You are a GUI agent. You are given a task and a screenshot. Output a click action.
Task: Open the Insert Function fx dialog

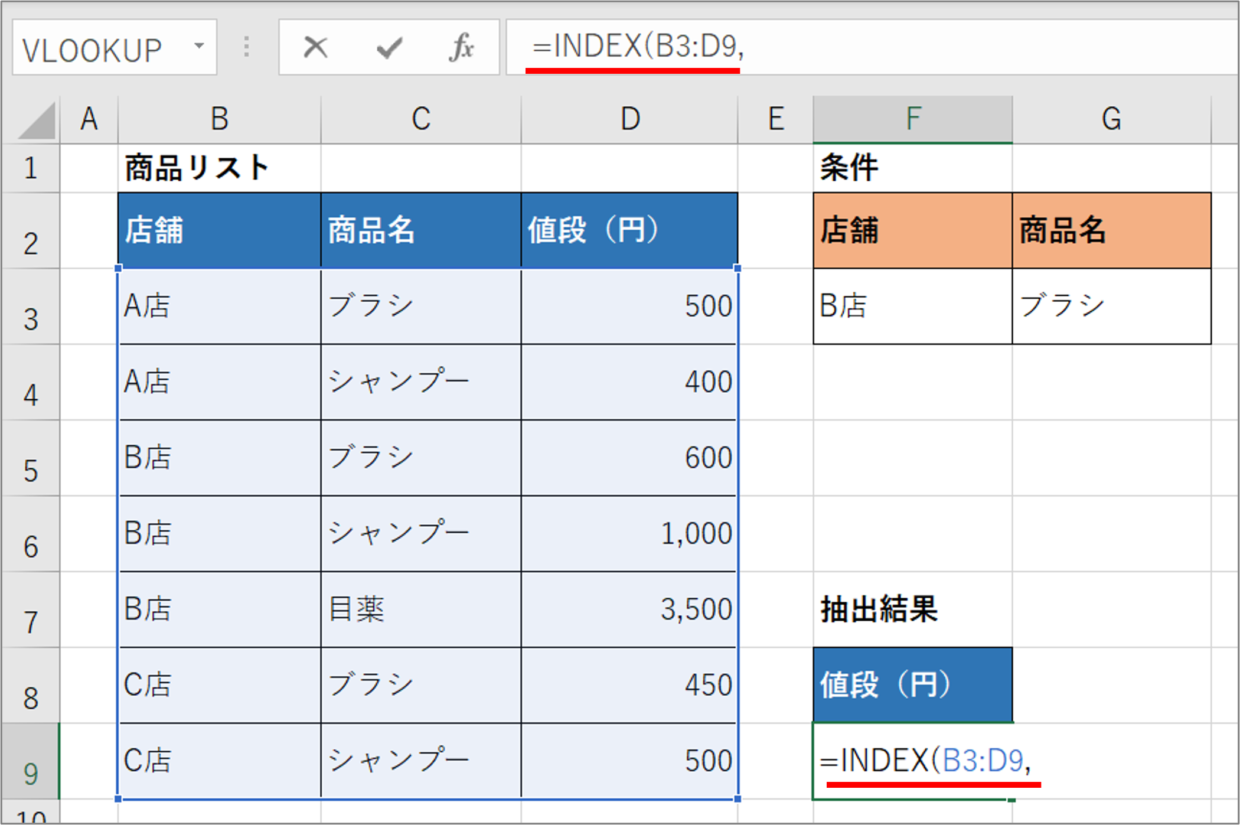(461, 48)
